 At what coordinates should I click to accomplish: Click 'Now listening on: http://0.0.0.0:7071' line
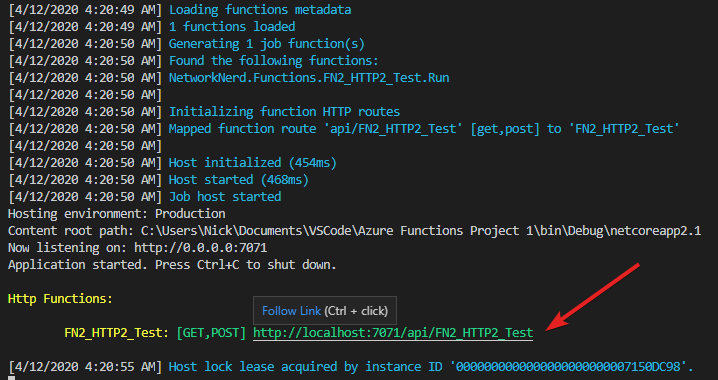[x=137, y=248]
